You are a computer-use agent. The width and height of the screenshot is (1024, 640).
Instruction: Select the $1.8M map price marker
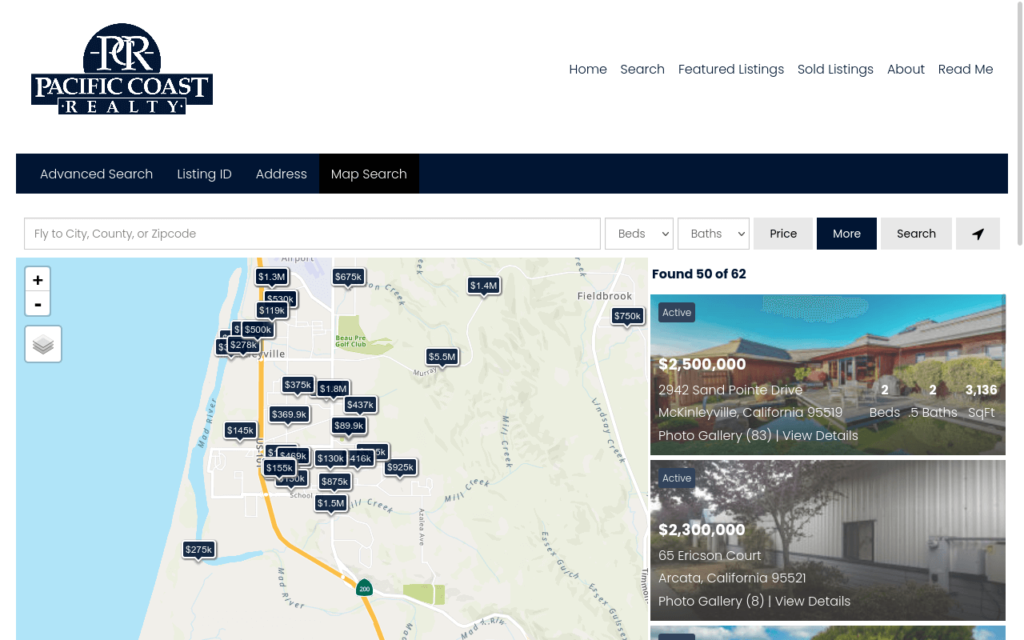click(x=333, y=389)
